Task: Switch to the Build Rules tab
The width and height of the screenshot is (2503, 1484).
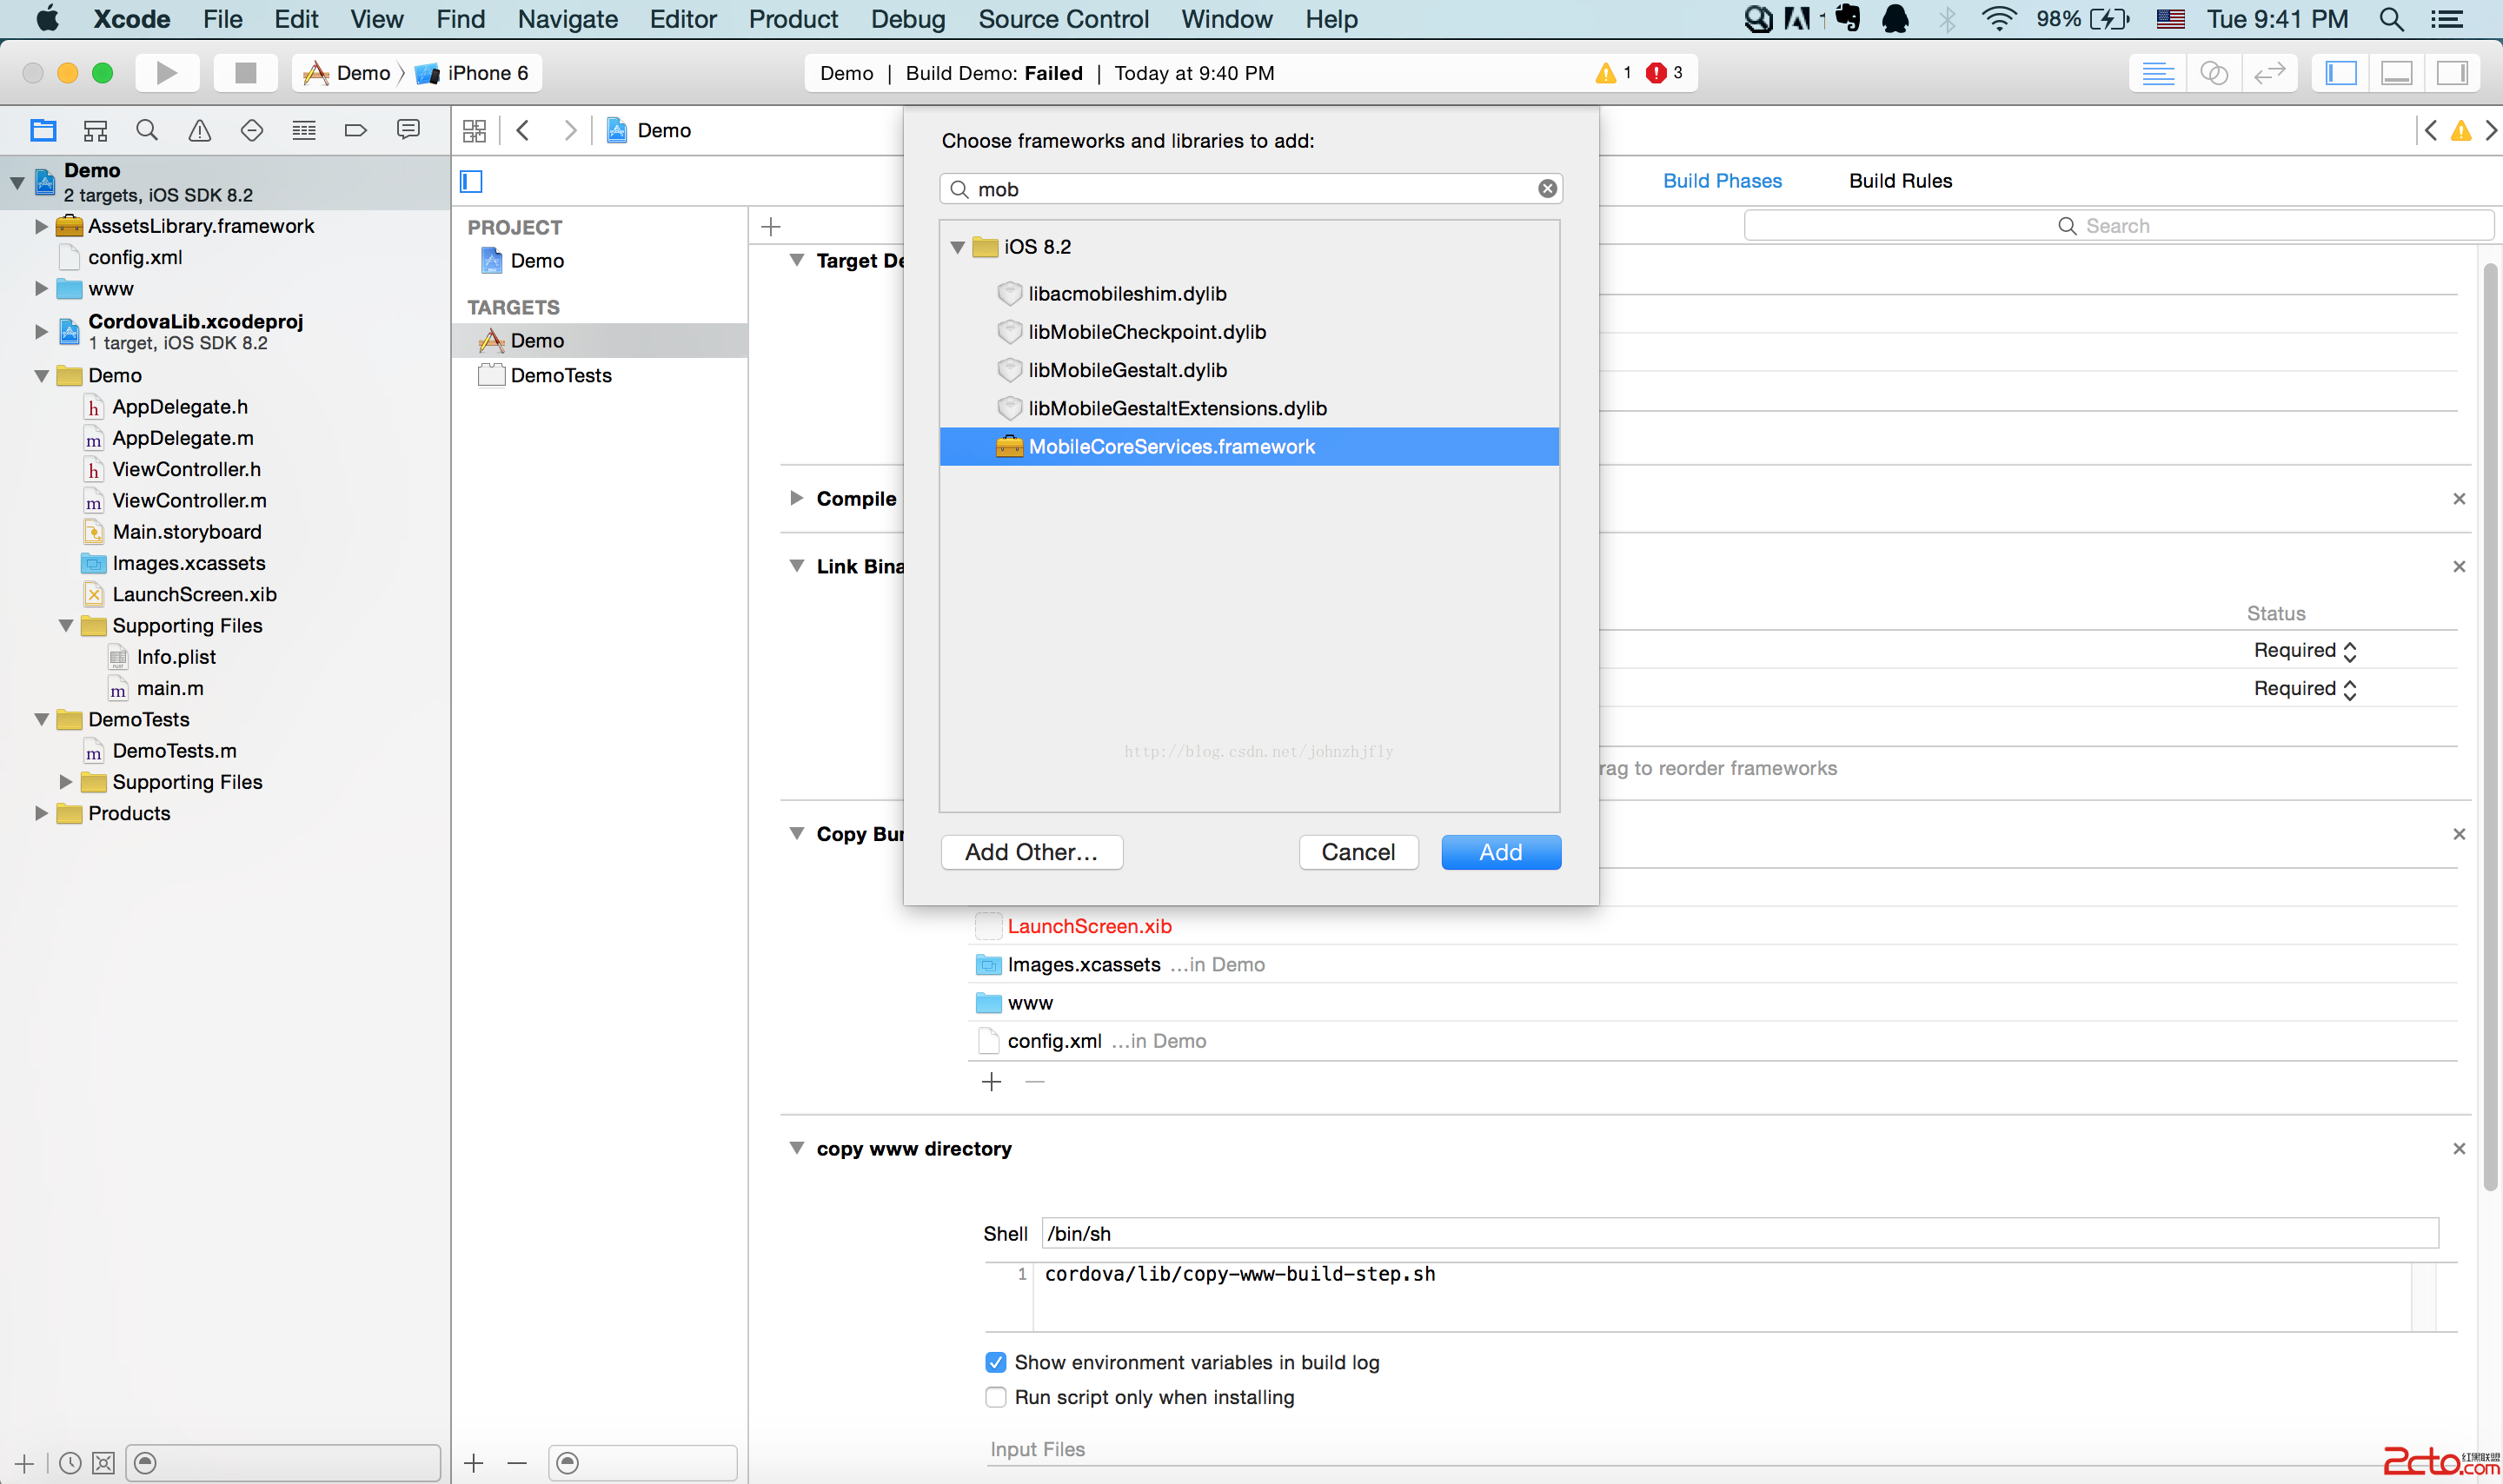Action: (1899, 181)
